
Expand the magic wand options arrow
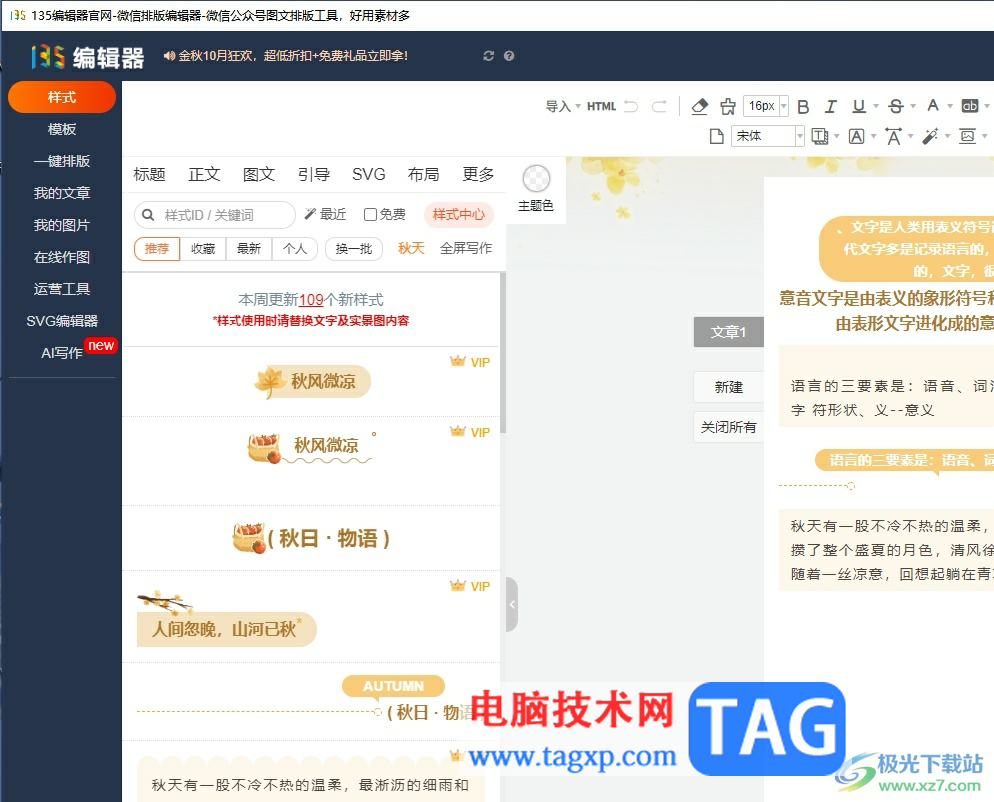(x=947, y=136)
